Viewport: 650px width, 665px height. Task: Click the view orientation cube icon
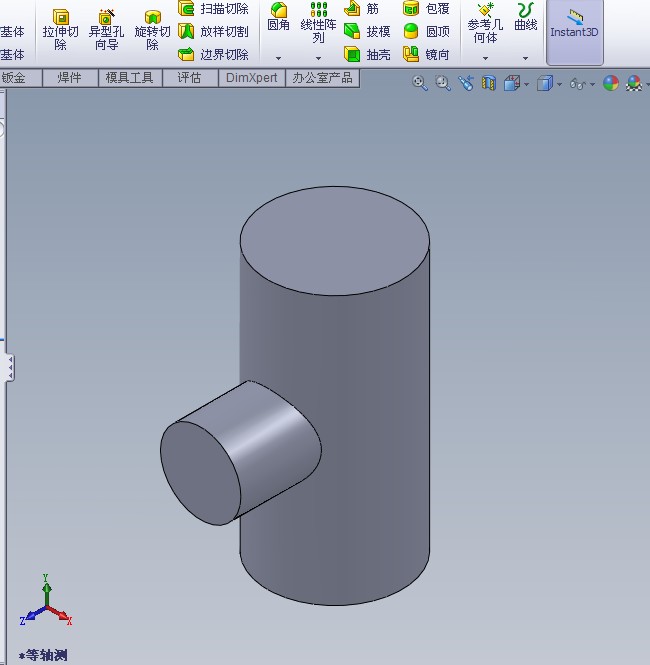[512, 83]
